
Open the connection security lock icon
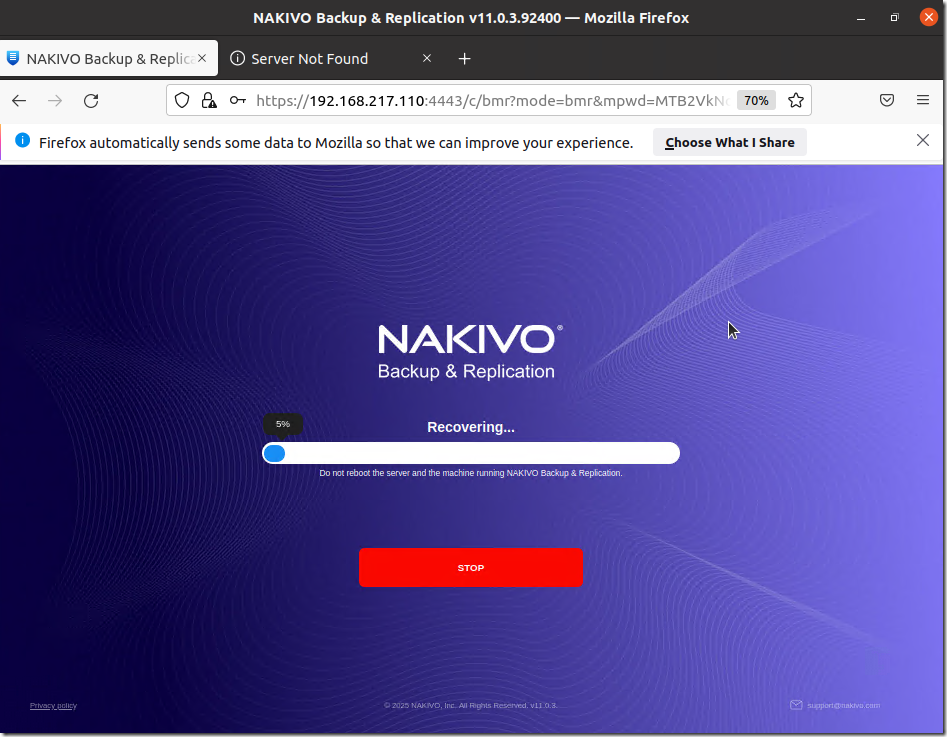[x=209, y=100]
